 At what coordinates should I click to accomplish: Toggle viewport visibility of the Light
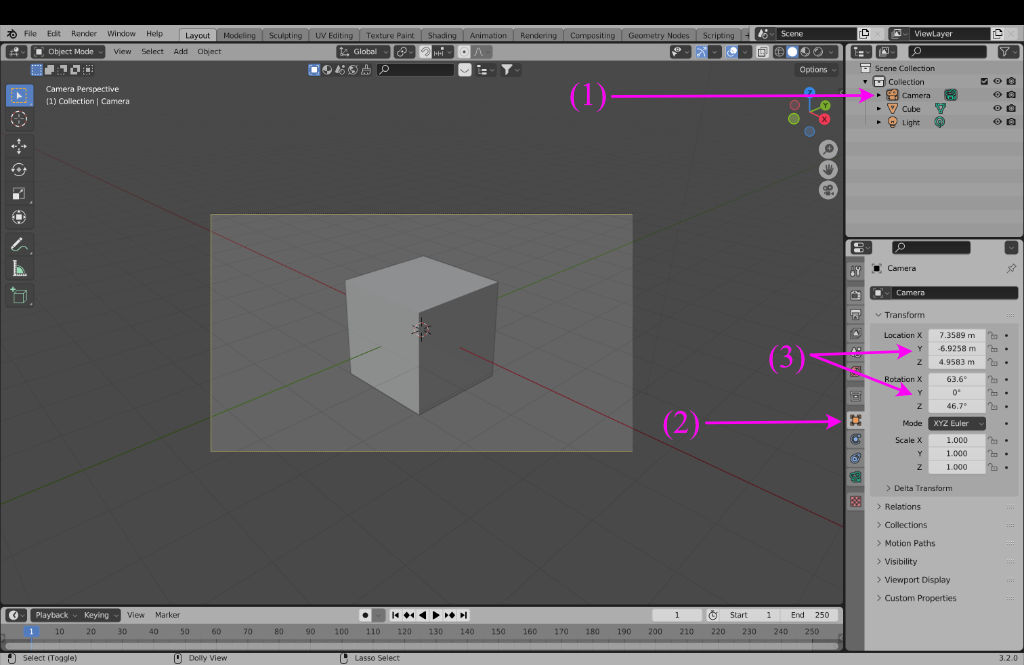click(997, 122)
